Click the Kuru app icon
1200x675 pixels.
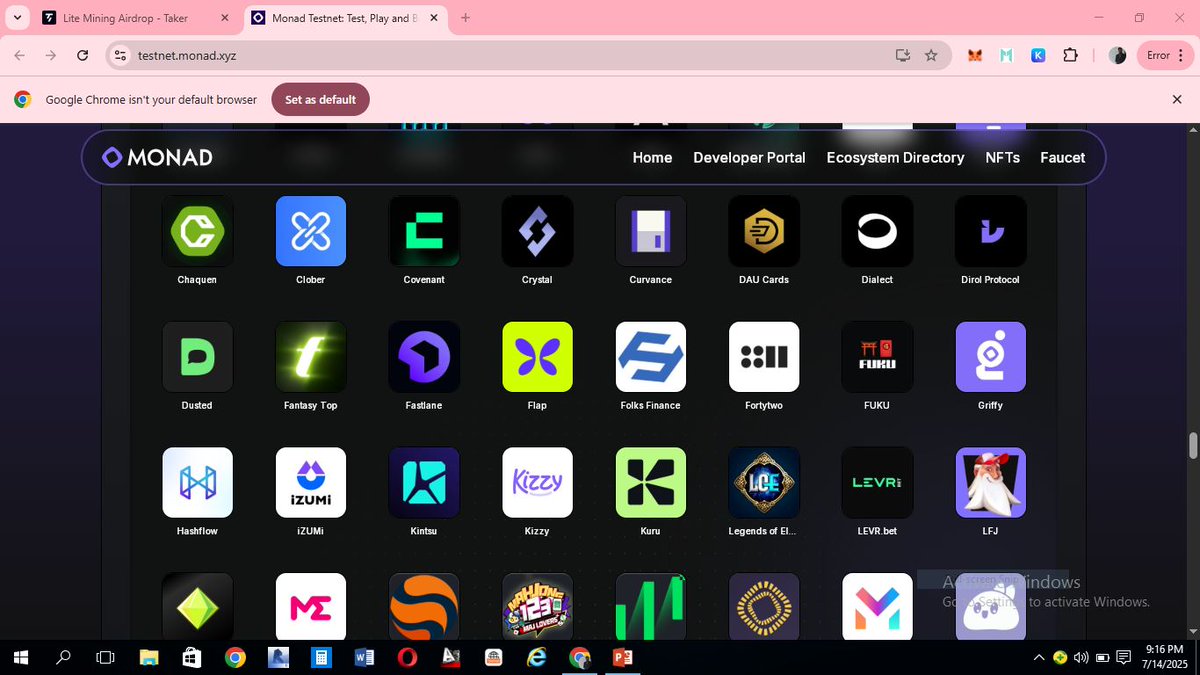coord(651,482)
